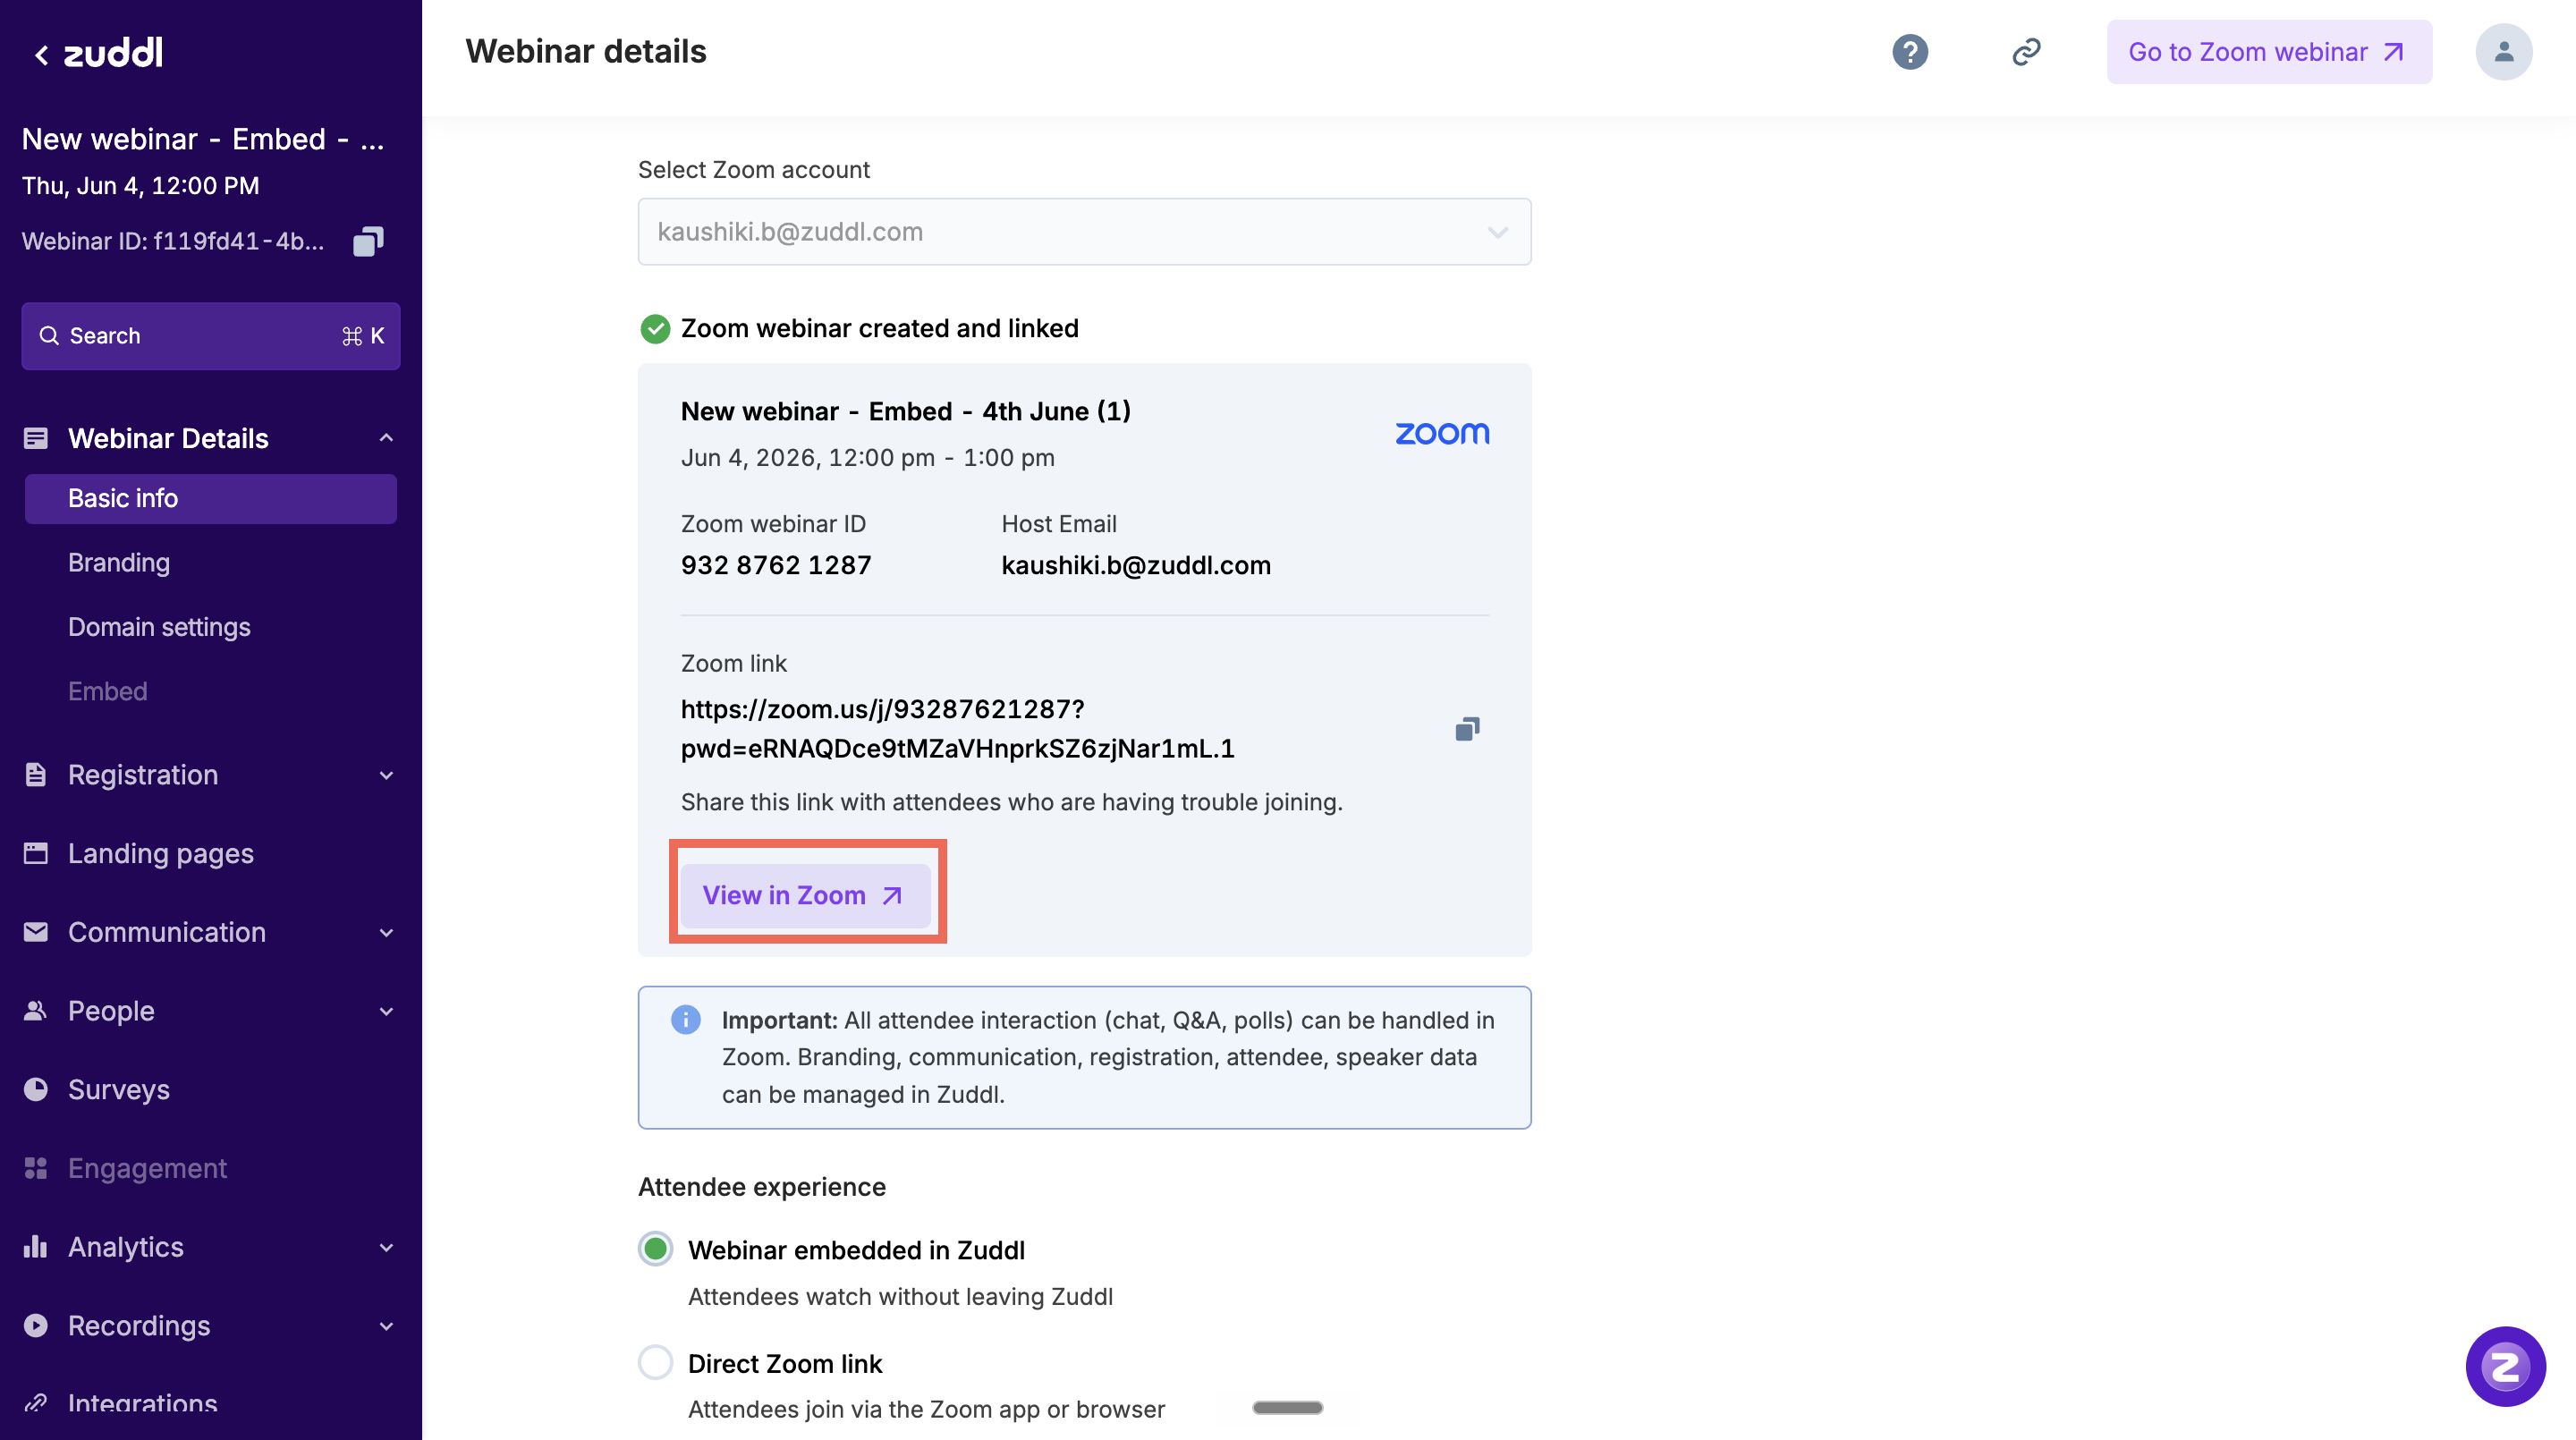Screen dimensions: 2576x1440
Task: Click the Communication envelope icon
Action: coord(36,932)
